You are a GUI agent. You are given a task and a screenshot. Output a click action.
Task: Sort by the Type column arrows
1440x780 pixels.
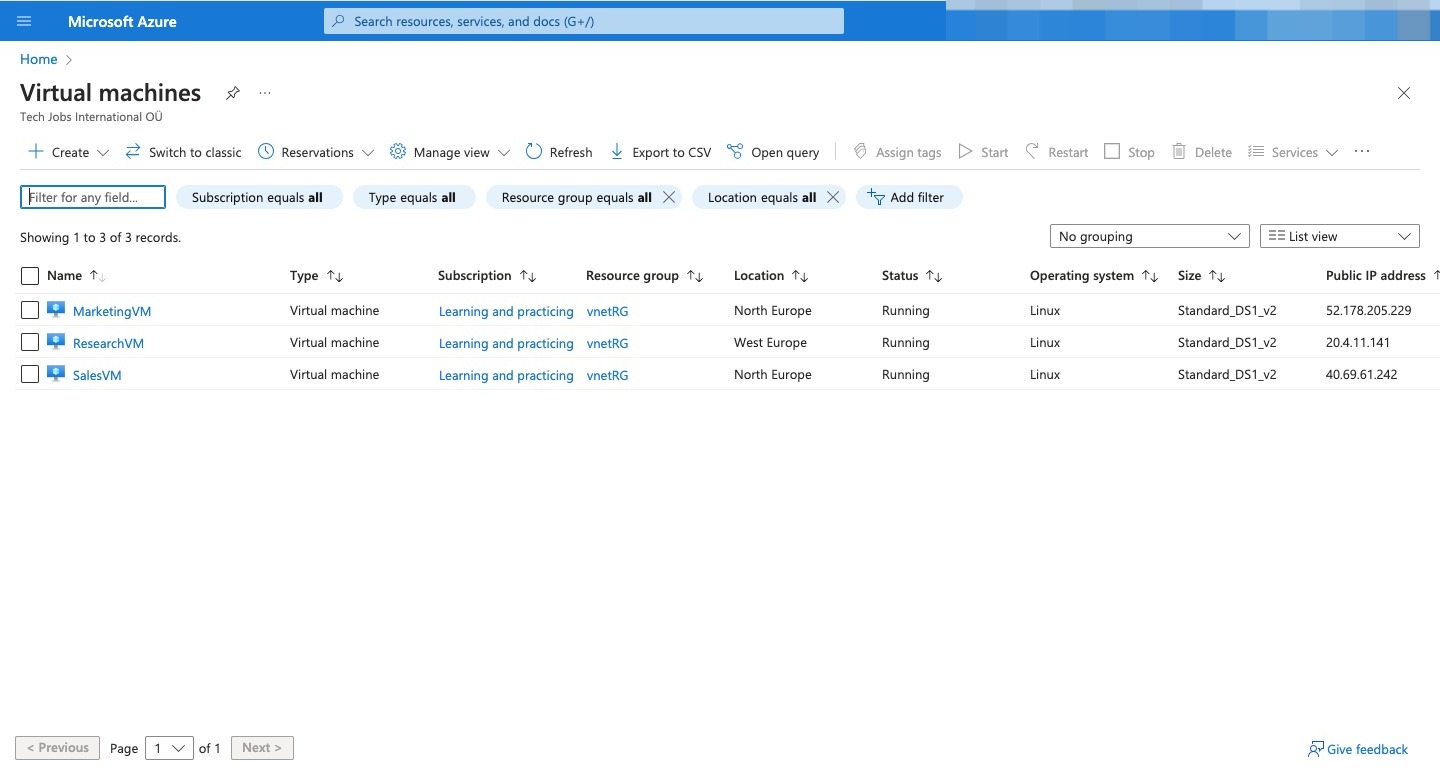point(335,276)
